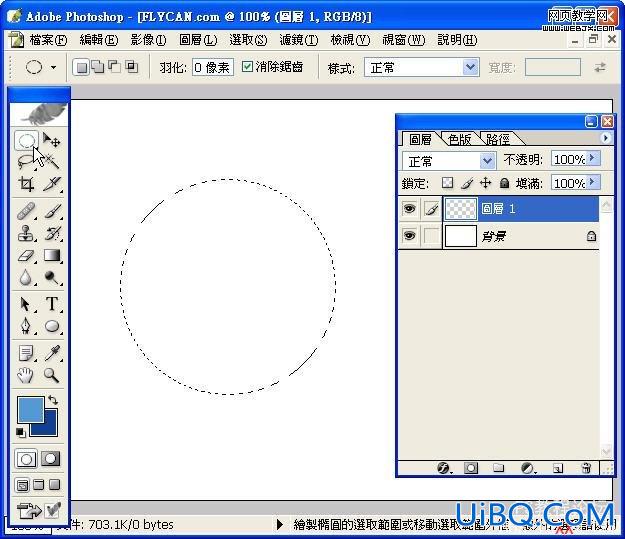625x539 pixels.
Task: Create new adjustment layer icon
Action: (x=528, y=468)
